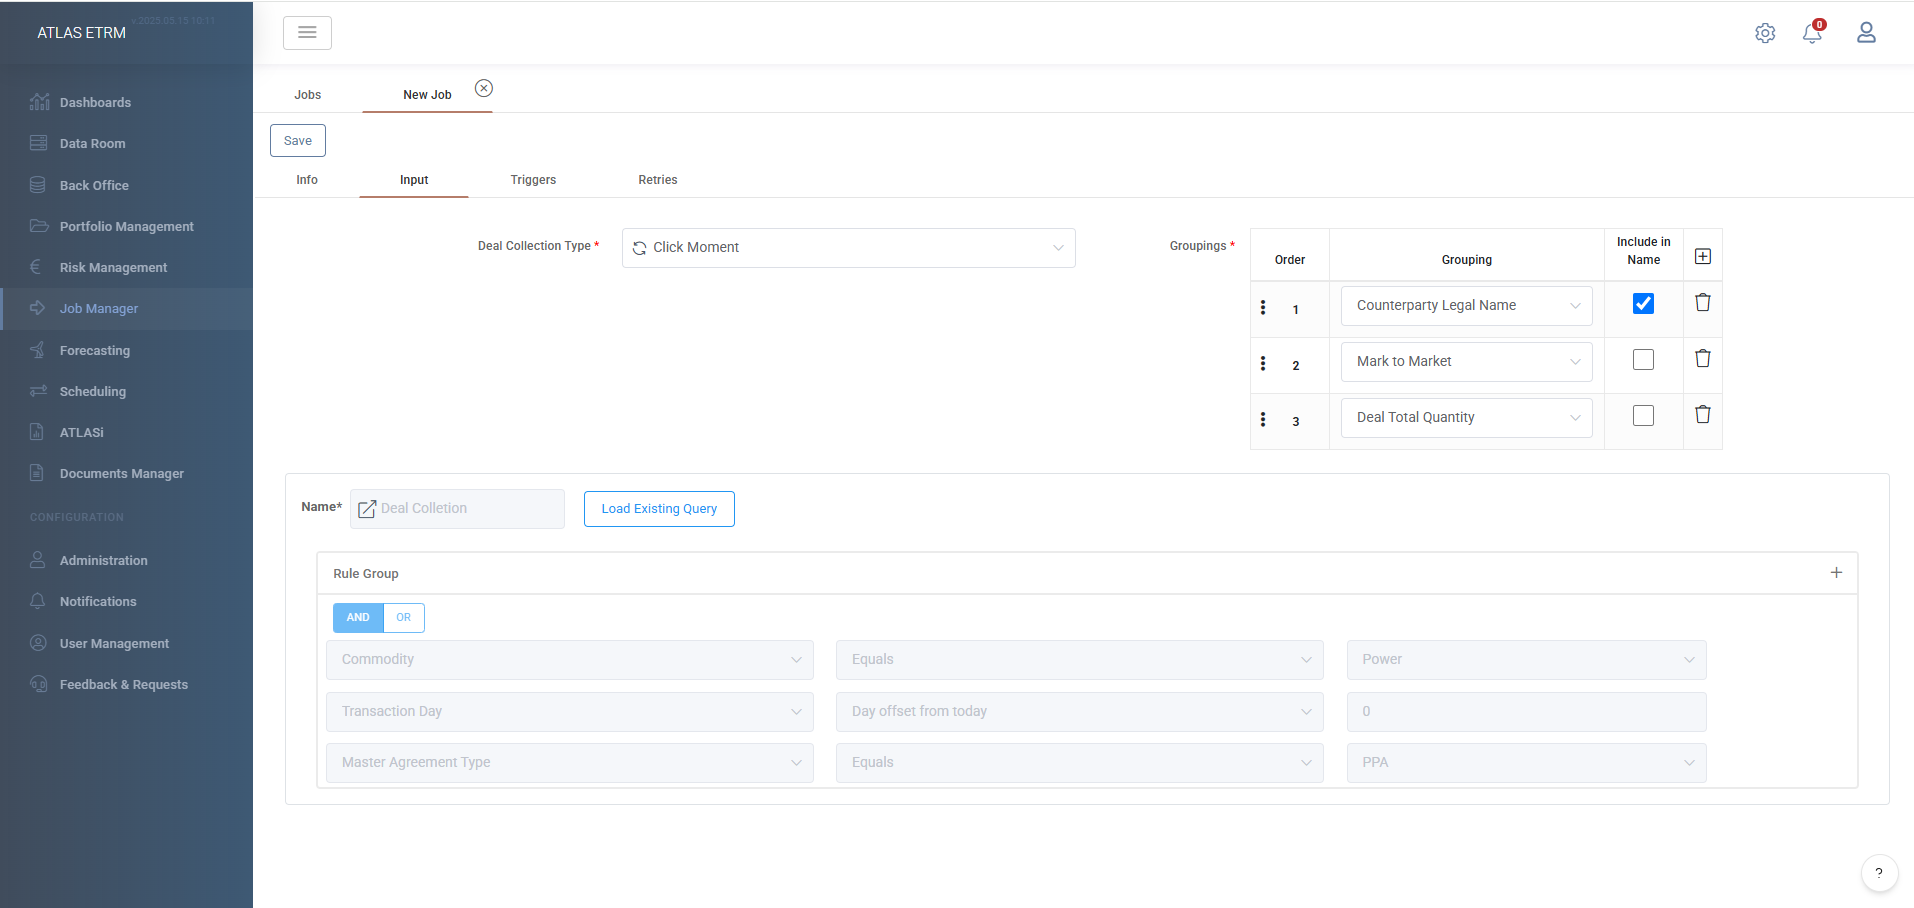1914x908 pixels.
Task: Add a new grouping row
Action: click(1703, 257)
